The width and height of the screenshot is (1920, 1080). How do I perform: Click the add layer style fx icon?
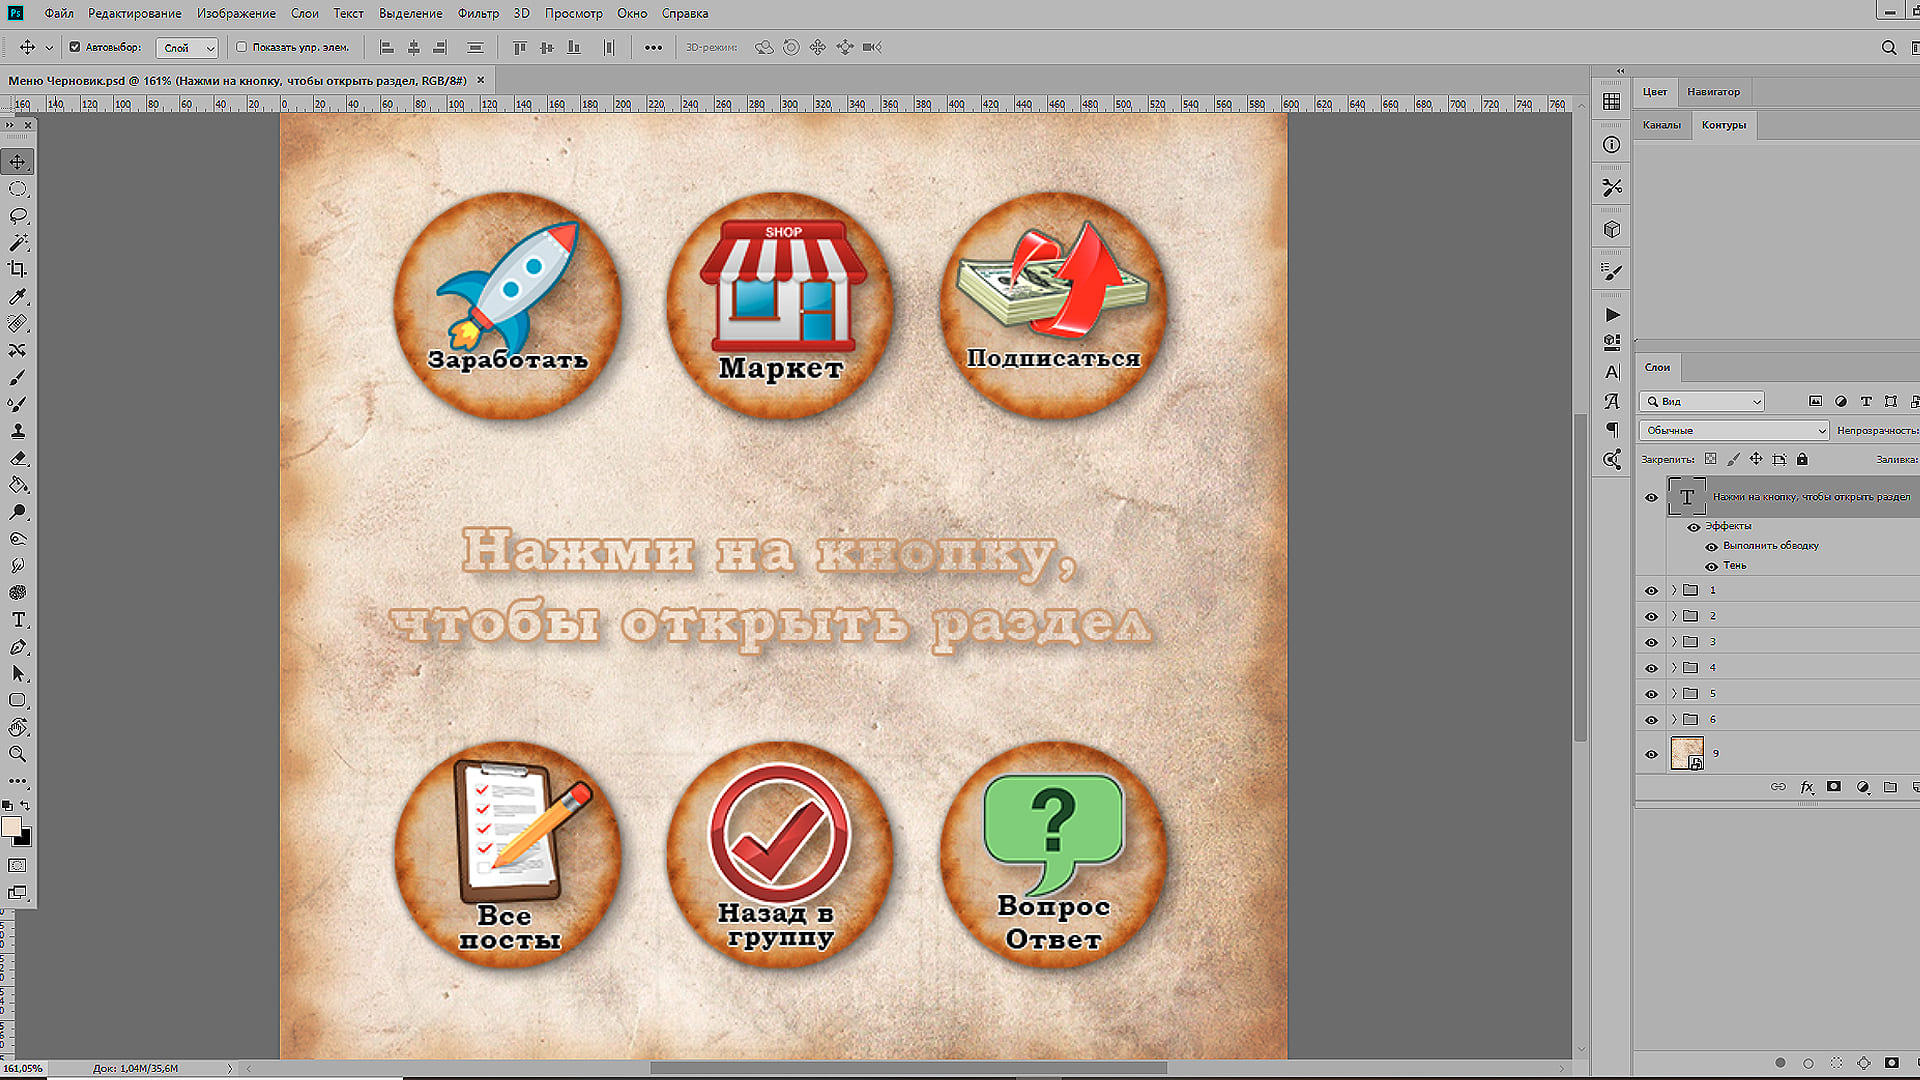click(x=1806, y=787)
